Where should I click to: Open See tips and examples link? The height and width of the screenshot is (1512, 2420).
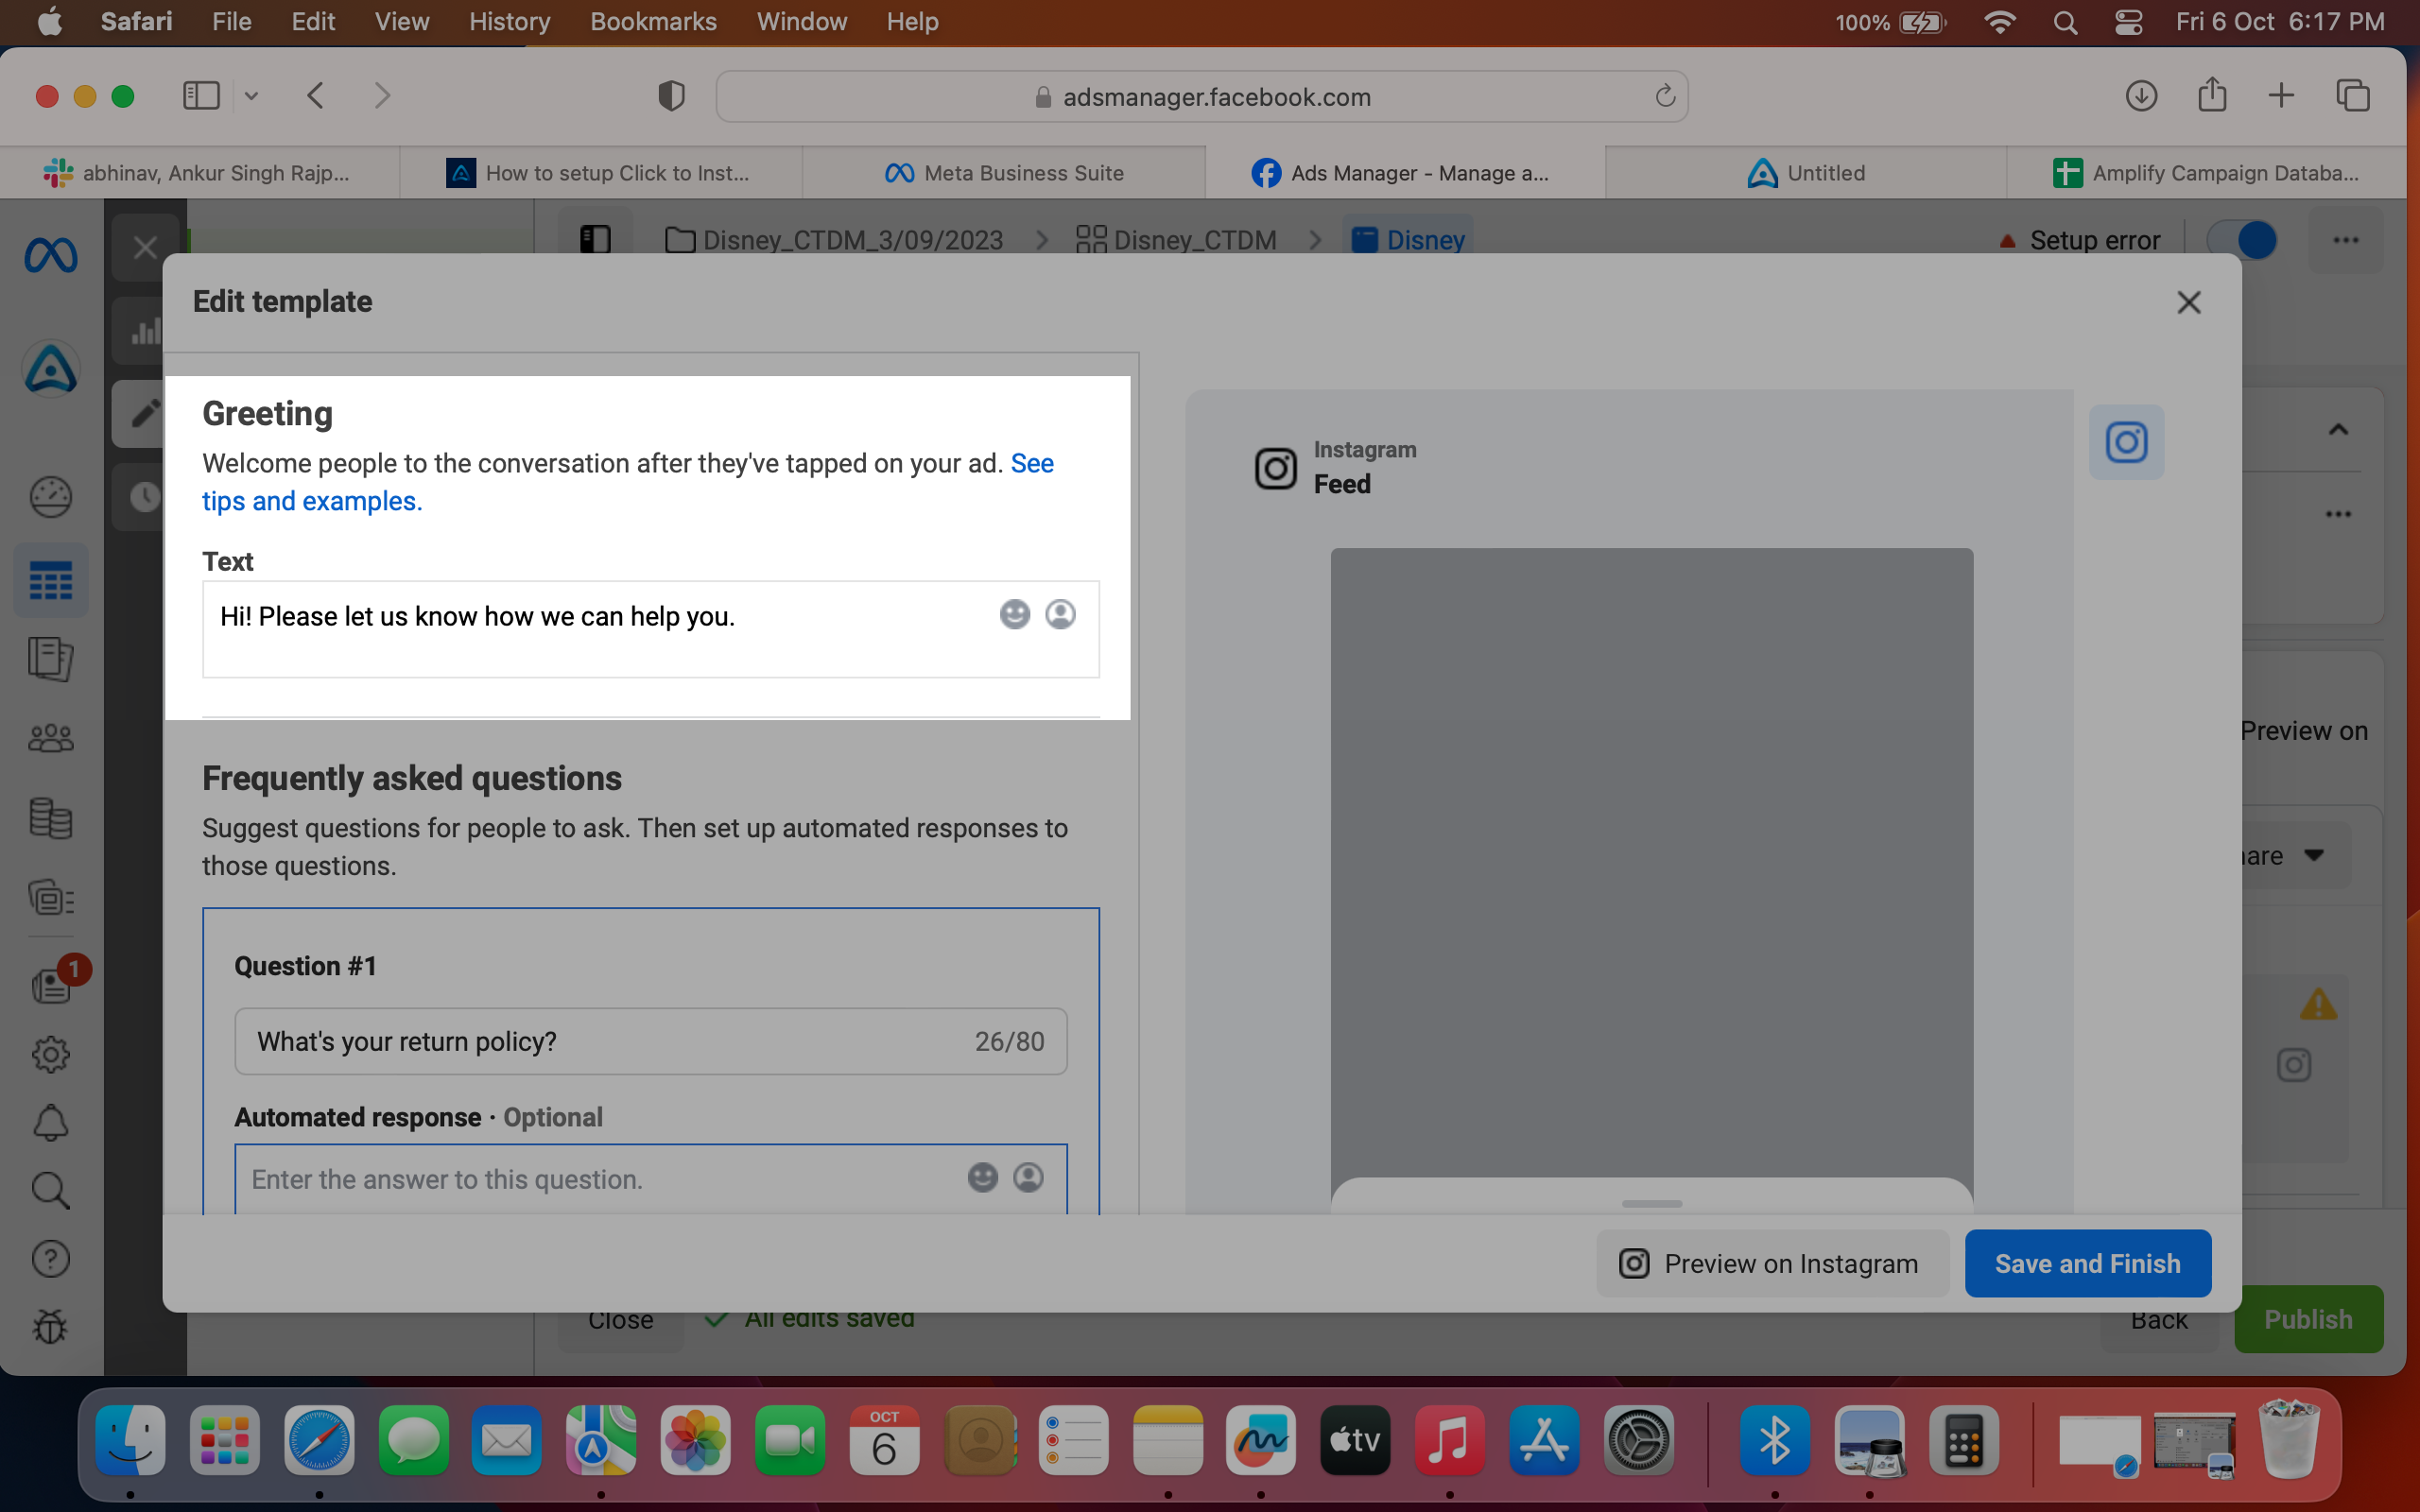(628, 482)
